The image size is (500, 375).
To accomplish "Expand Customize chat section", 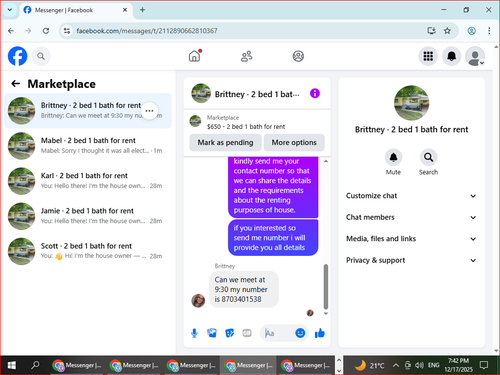I will point(411,196).
